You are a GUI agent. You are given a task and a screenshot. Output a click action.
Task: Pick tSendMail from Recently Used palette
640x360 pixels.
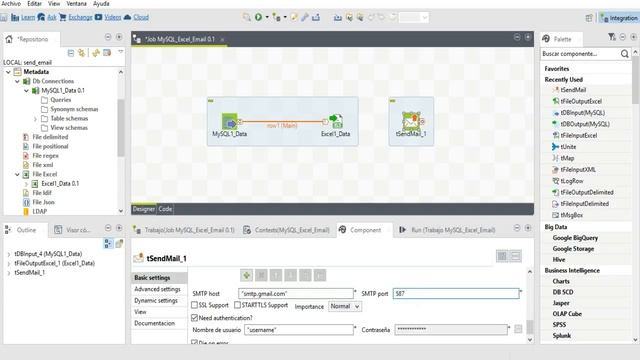573,90
